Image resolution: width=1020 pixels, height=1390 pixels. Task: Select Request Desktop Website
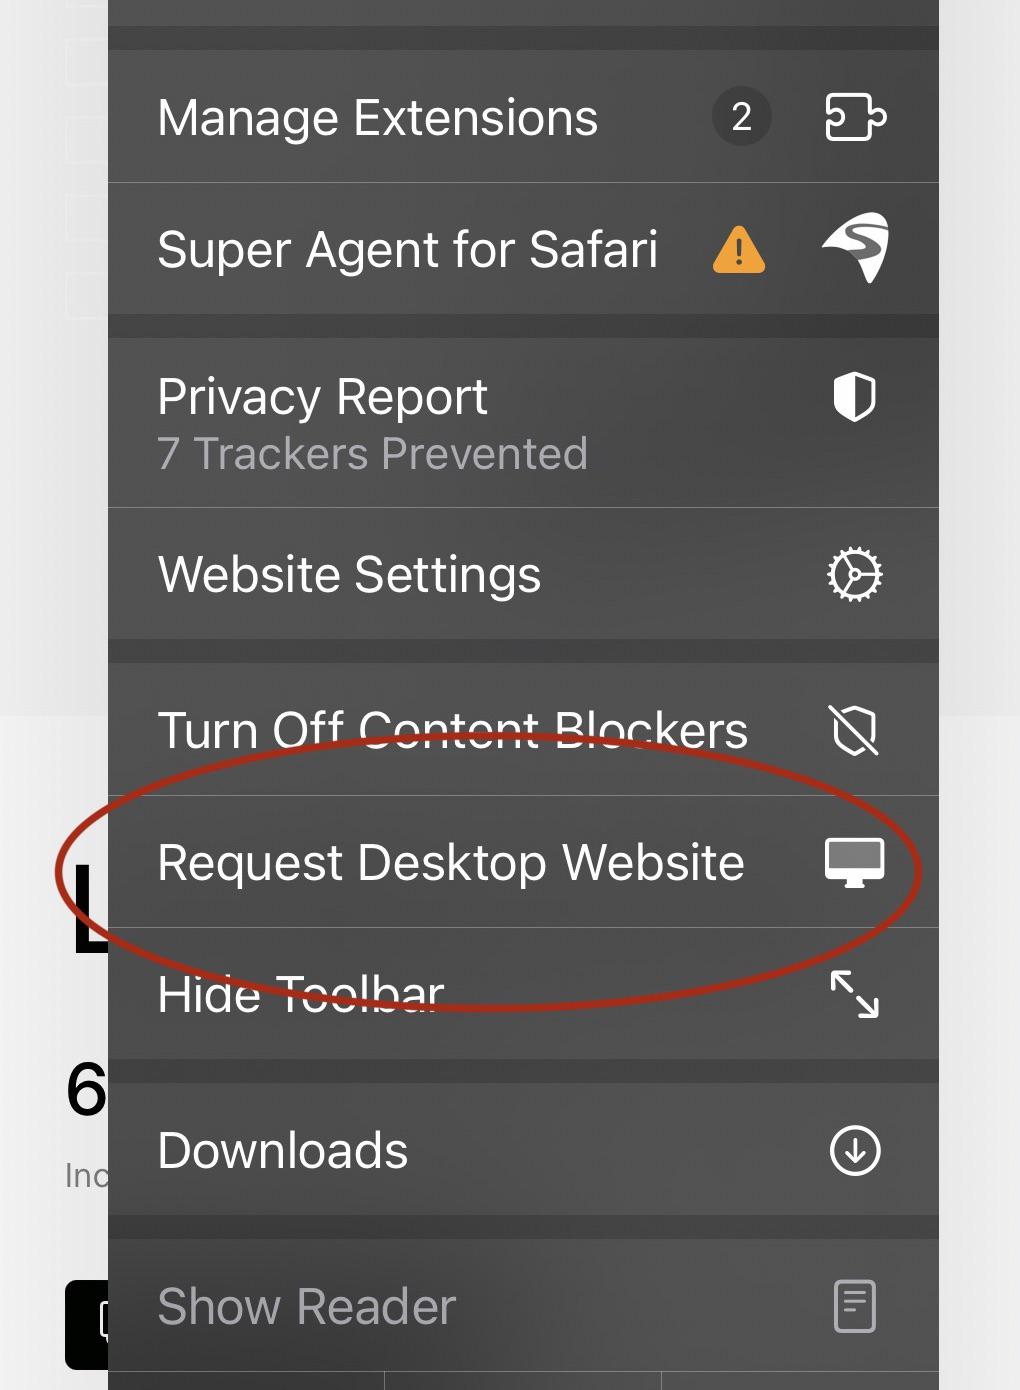click(x=523, y=862)
